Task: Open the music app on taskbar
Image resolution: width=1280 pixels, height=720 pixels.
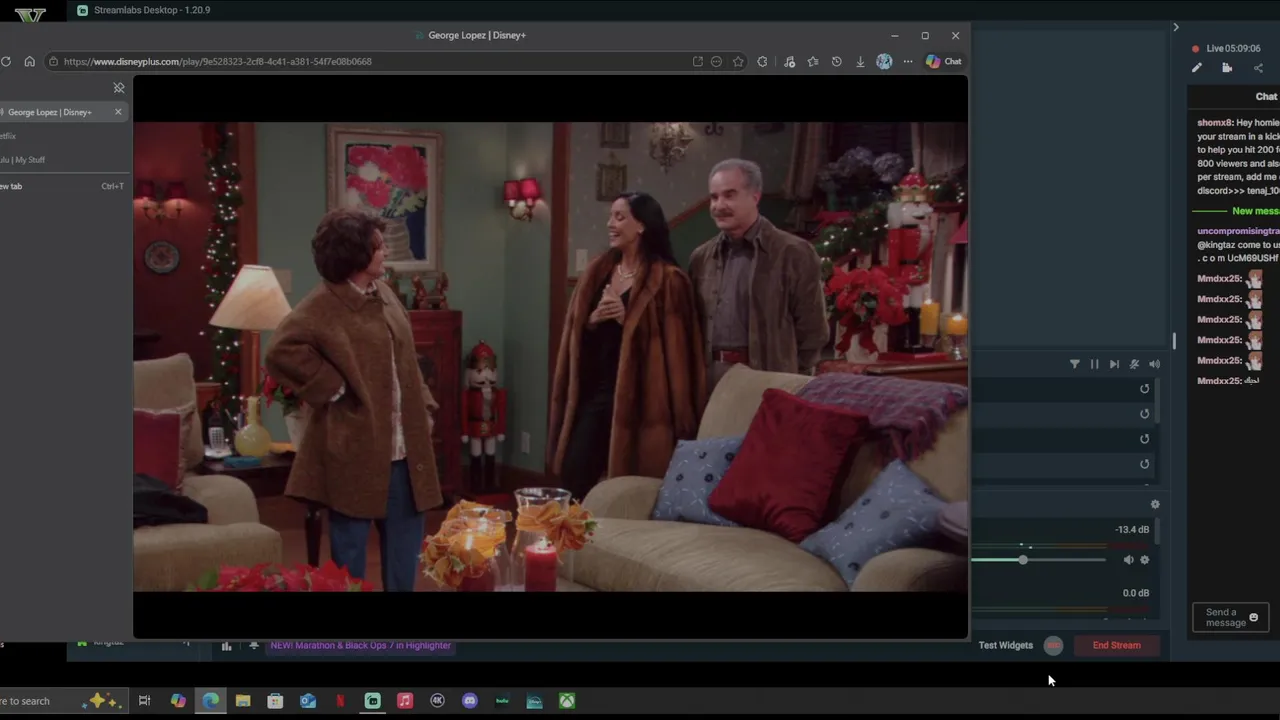Action: pyautogui.click(x=405, y=701)
